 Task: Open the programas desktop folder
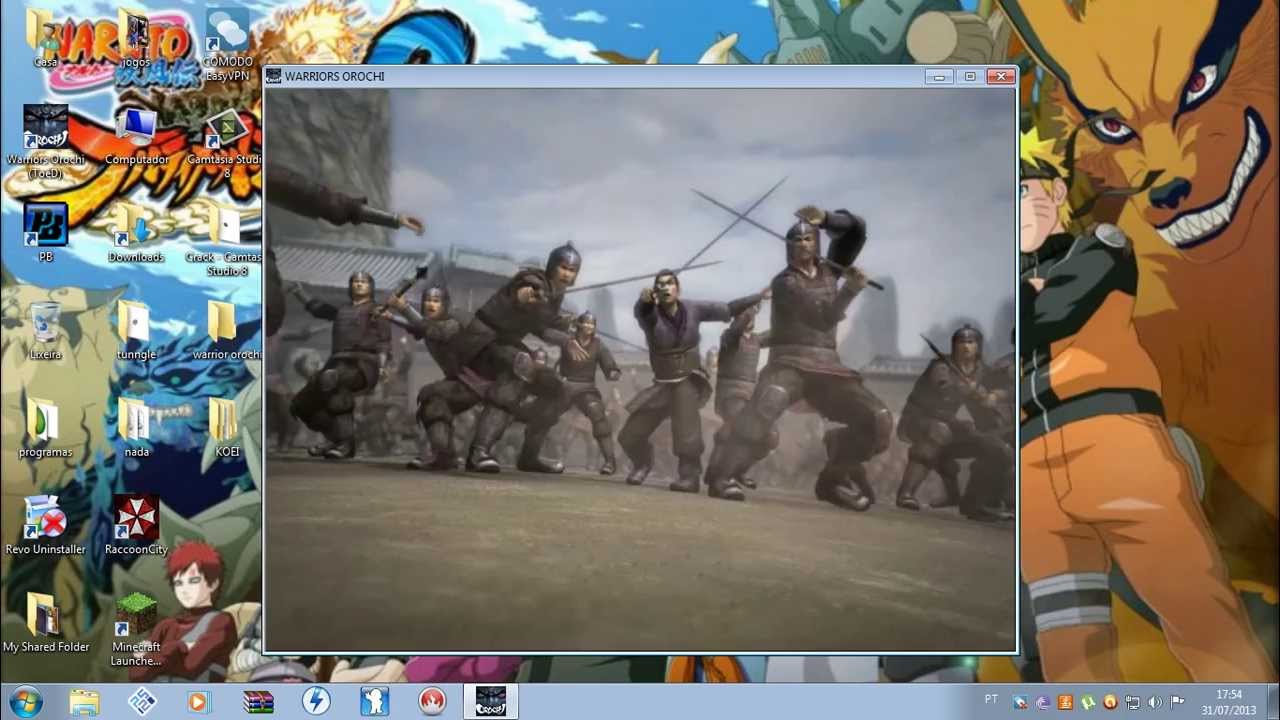(45, 428)
